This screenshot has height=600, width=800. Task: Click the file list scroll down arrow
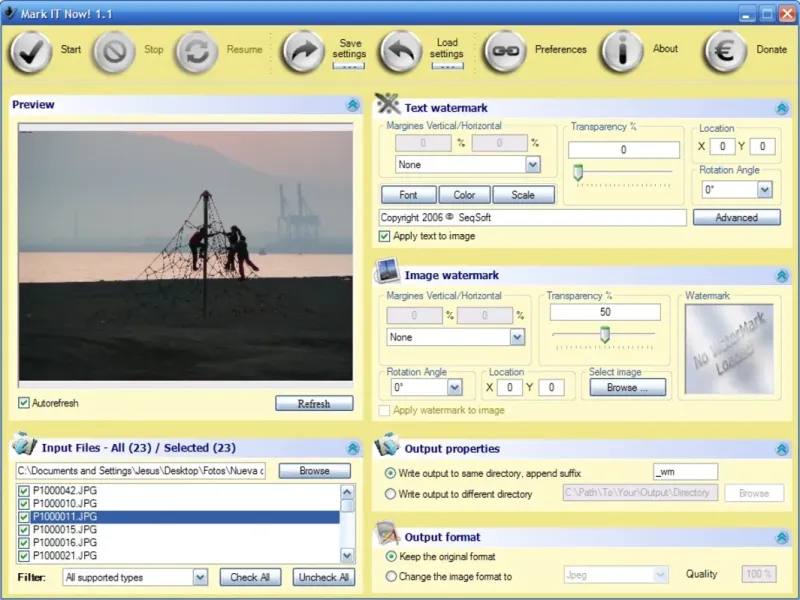[x=347, y=556]
